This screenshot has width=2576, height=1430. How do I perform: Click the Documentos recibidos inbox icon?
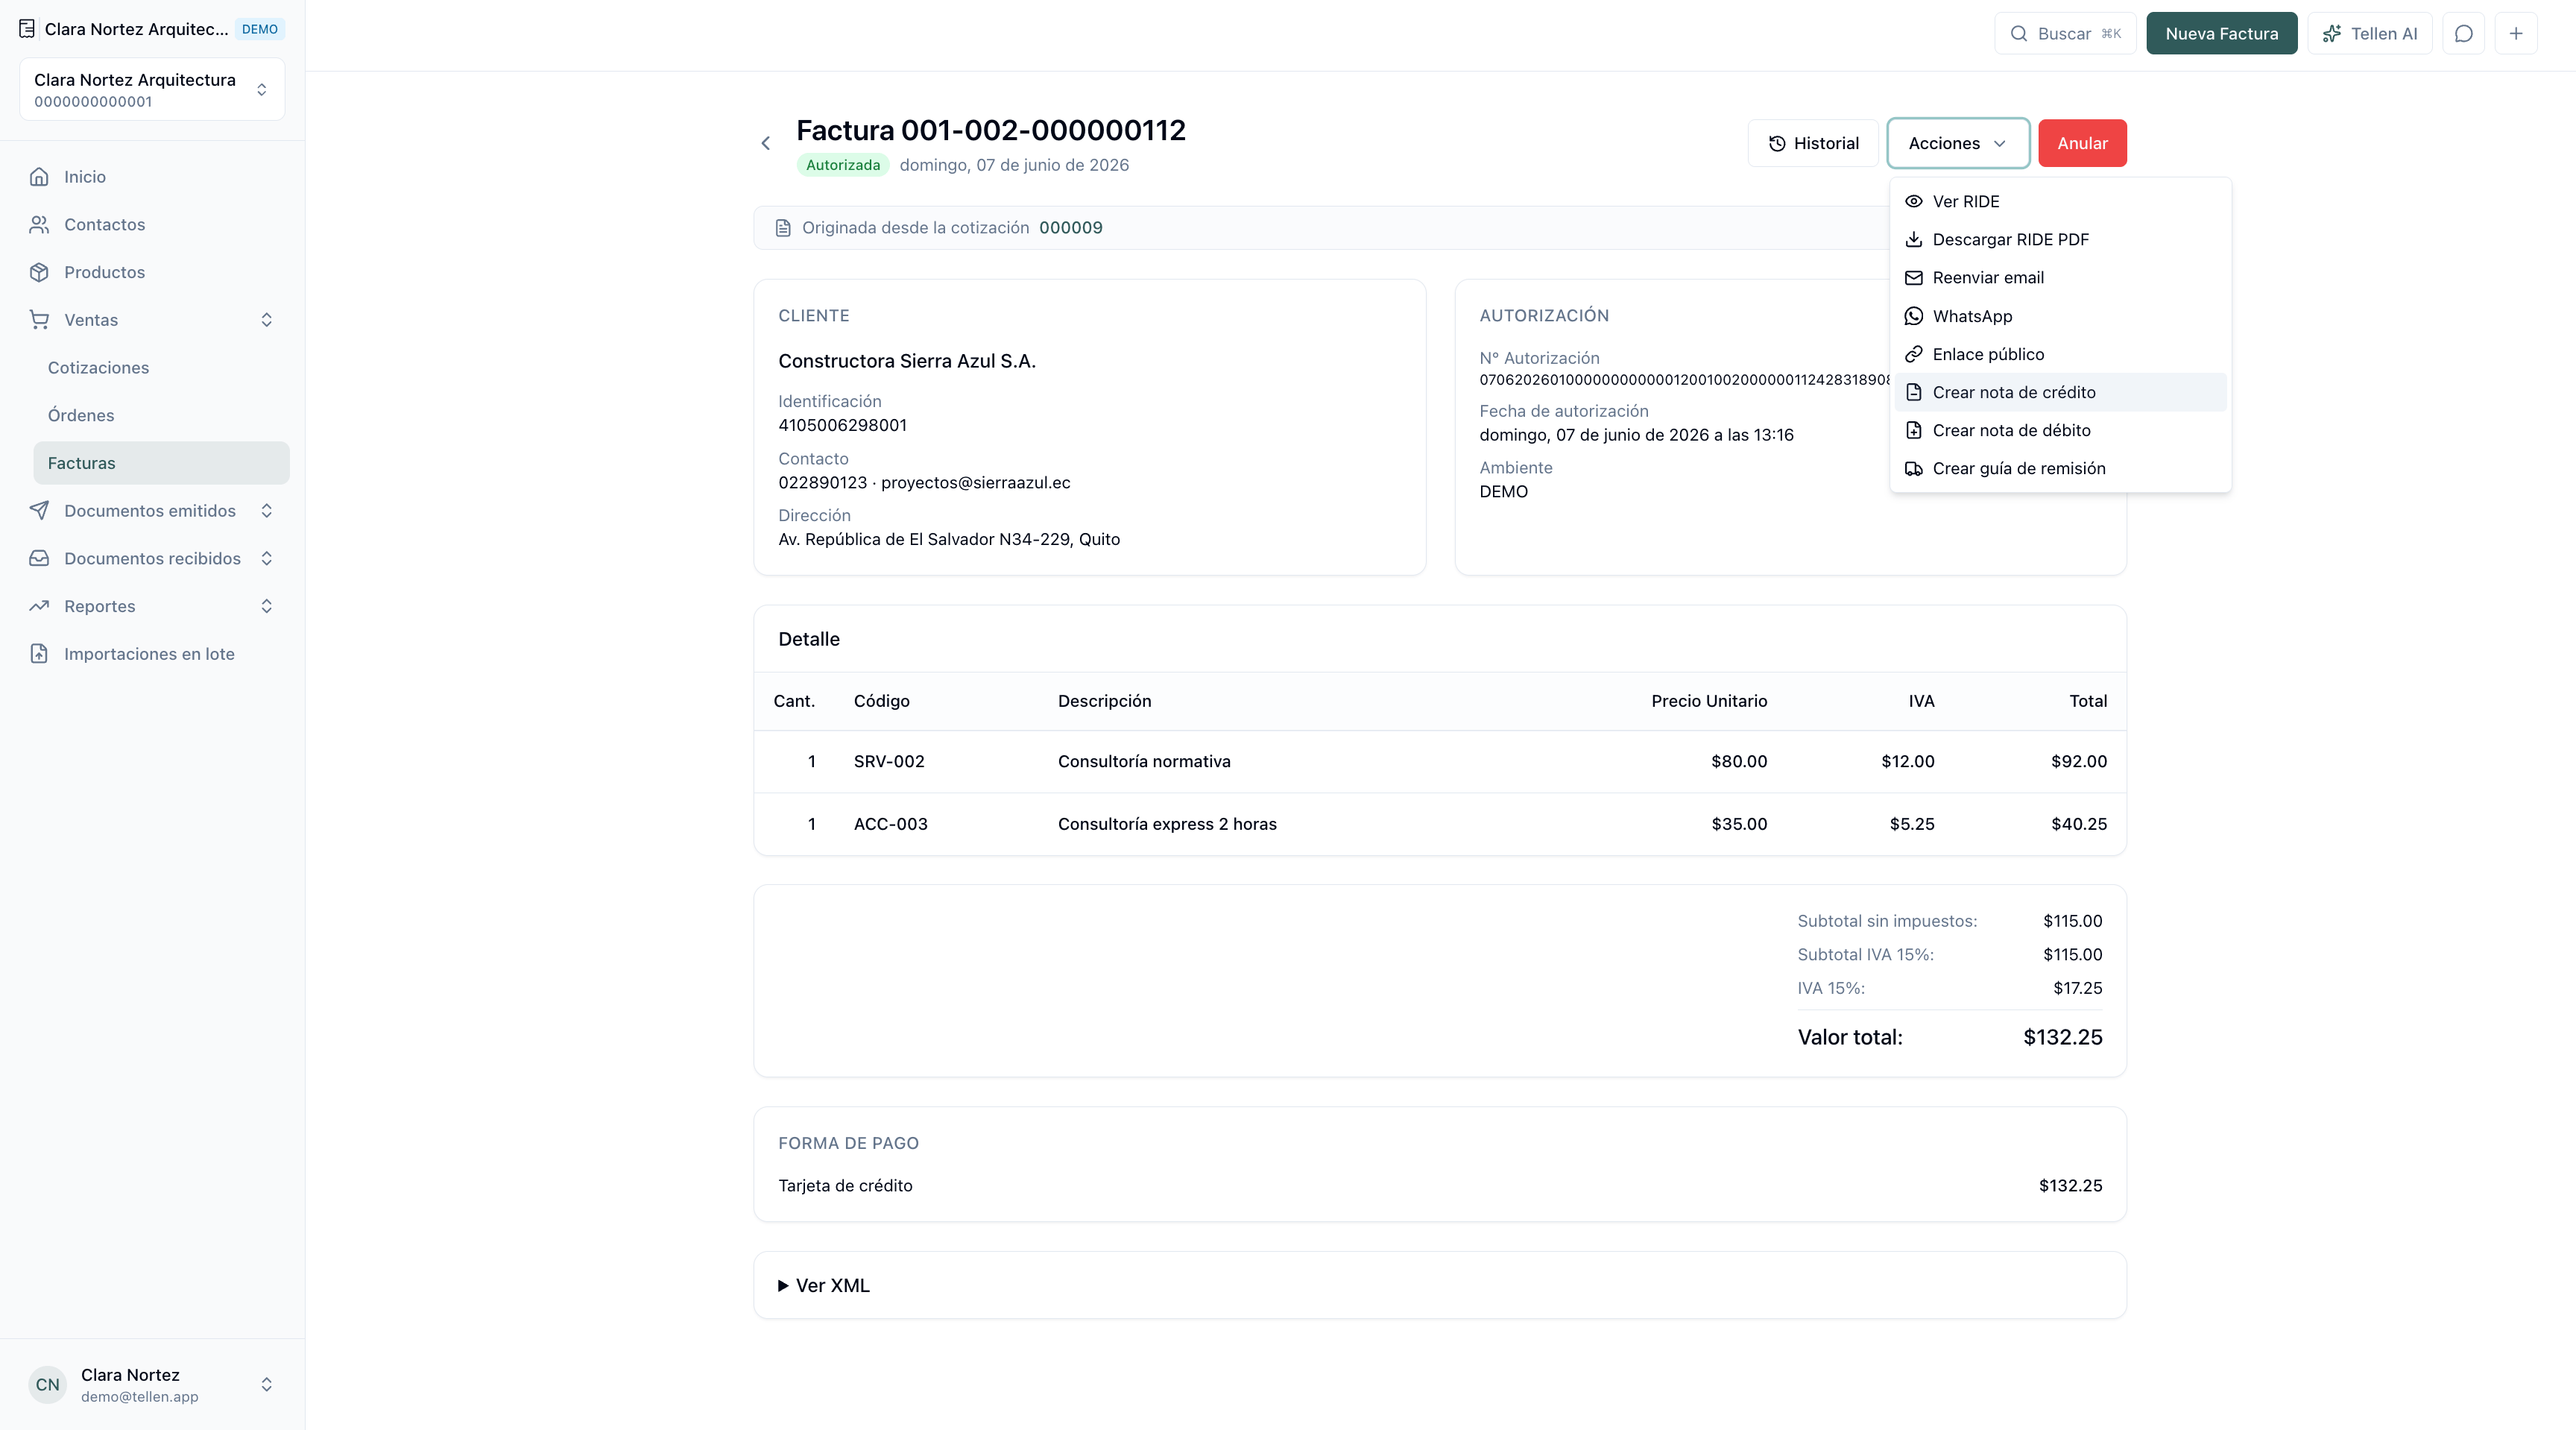[39, 558]
